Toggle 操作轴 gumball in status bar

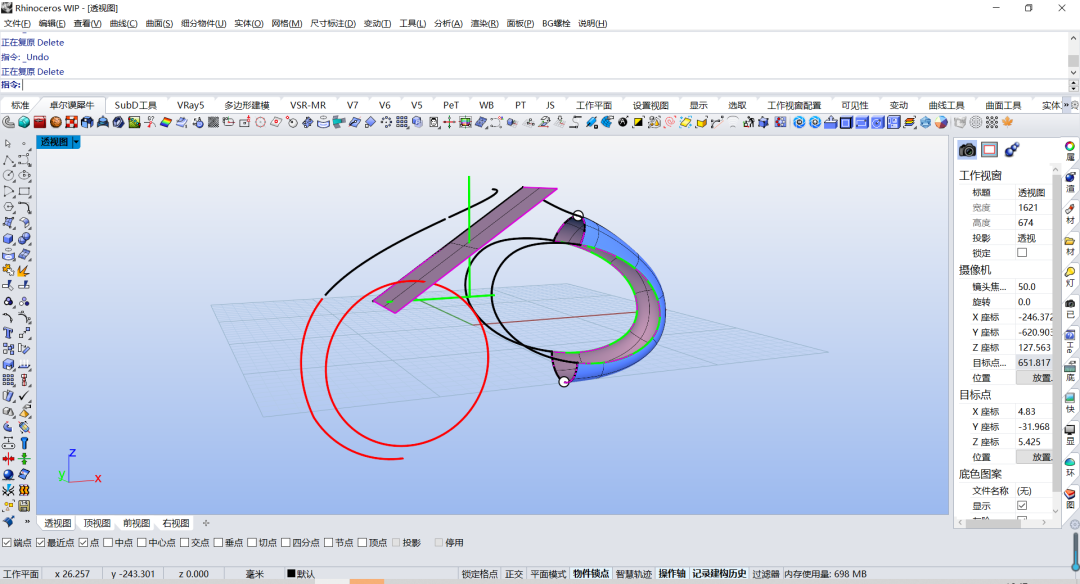coord(672,574)
